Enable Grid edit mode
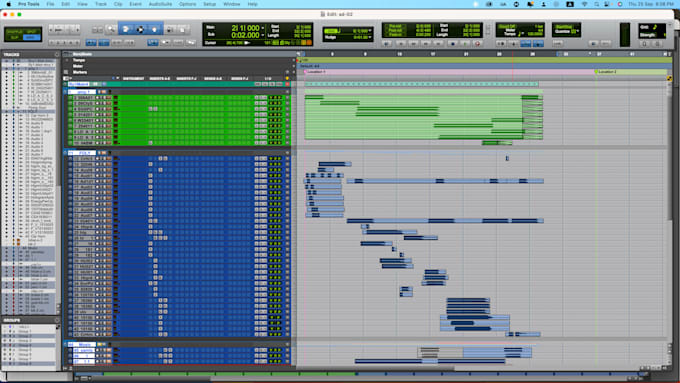This screenshot has width=680, height=383. coord(32,37)
